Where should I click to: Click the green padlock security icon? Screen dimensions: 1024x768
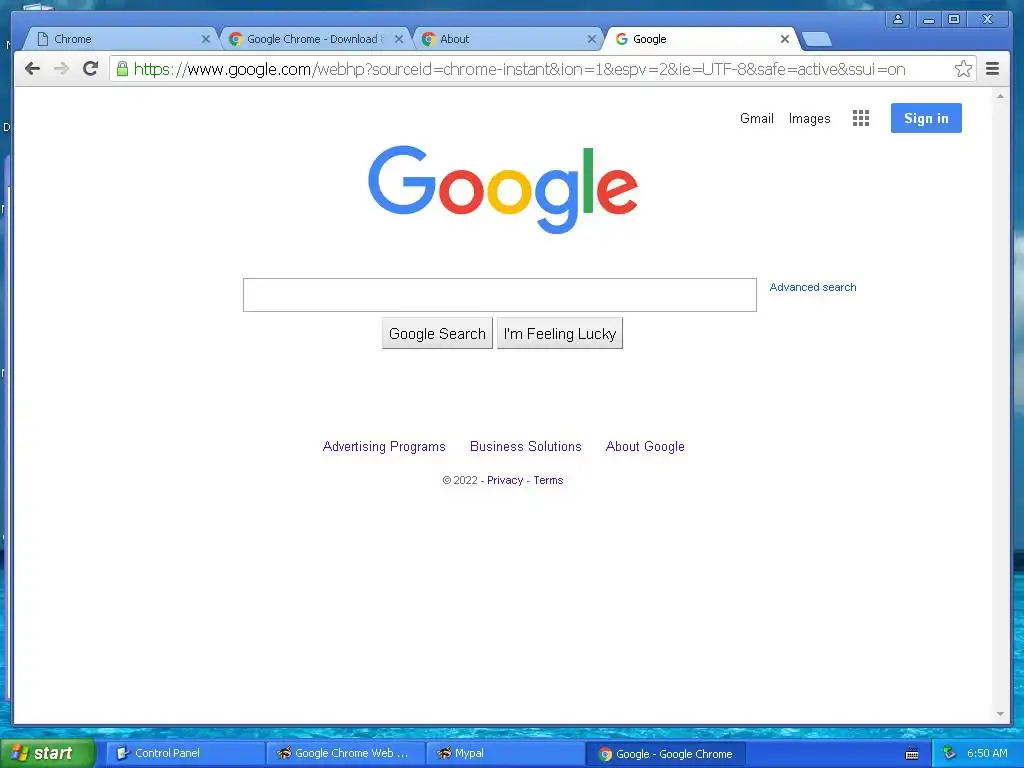[x=122, y=69]
